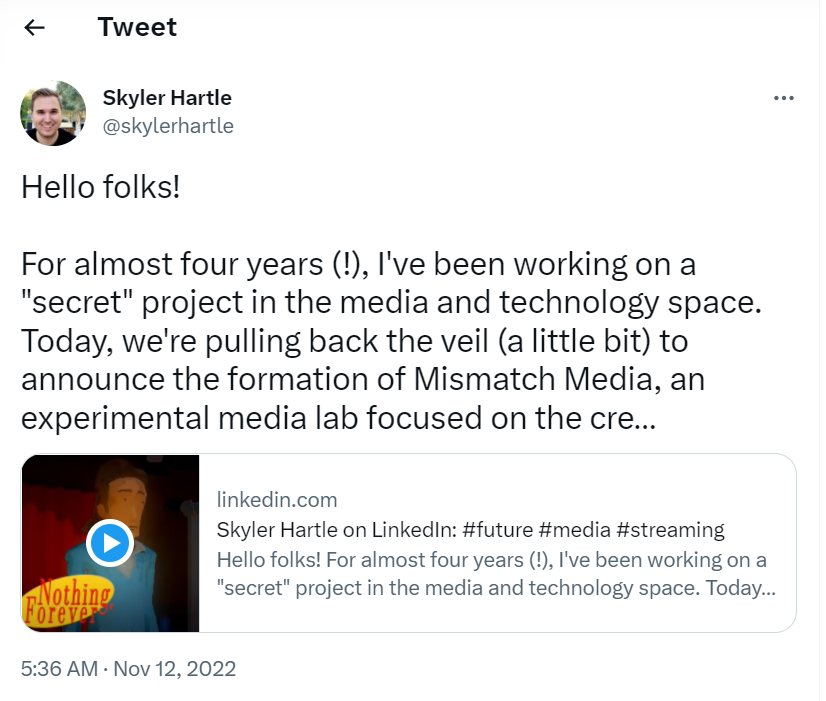
Task: Click the "Hello folks!" greeting line
Action: (101, 186)
